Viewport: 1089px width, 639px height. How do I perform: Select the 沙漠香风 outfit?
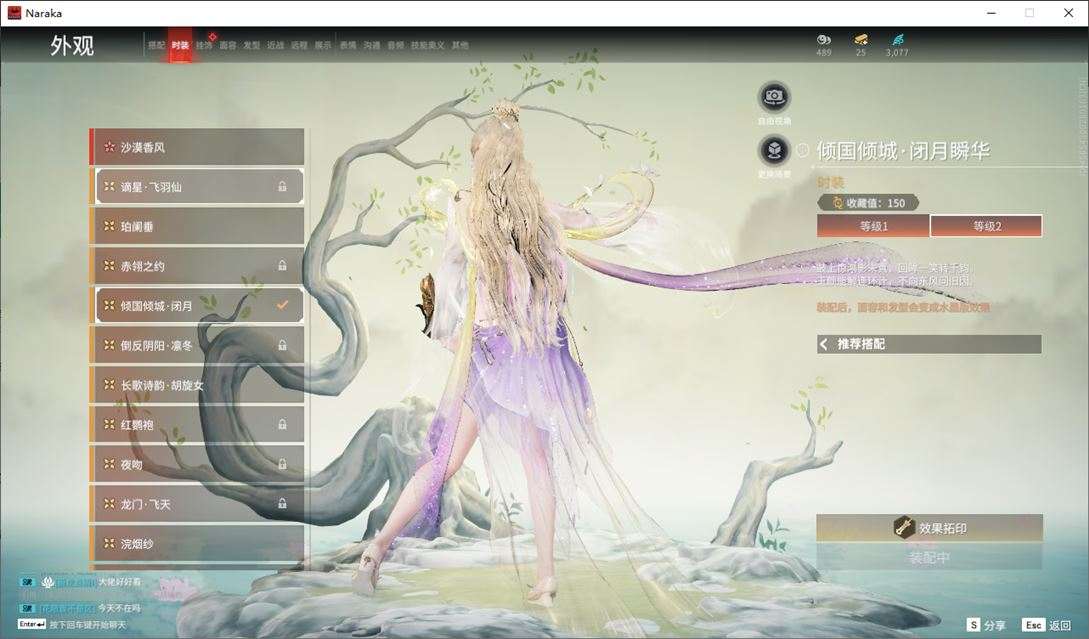[x=197, y=147]
